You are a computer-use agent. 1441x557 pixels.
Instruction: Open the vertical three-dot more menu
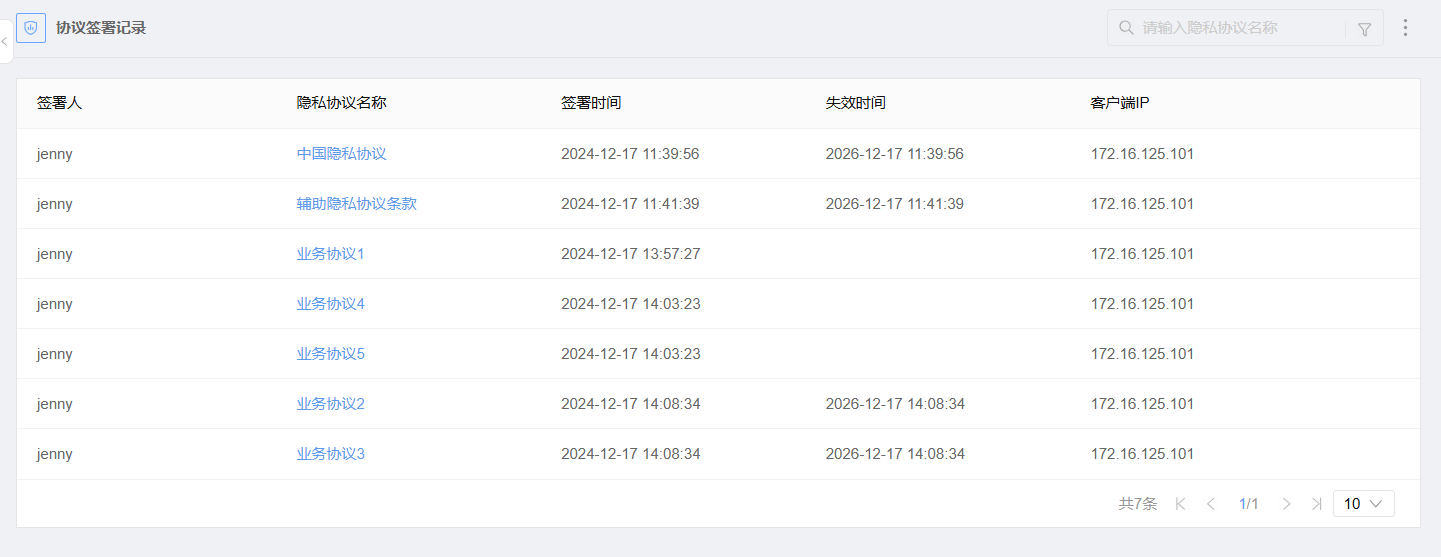[x=1405, y=28]
